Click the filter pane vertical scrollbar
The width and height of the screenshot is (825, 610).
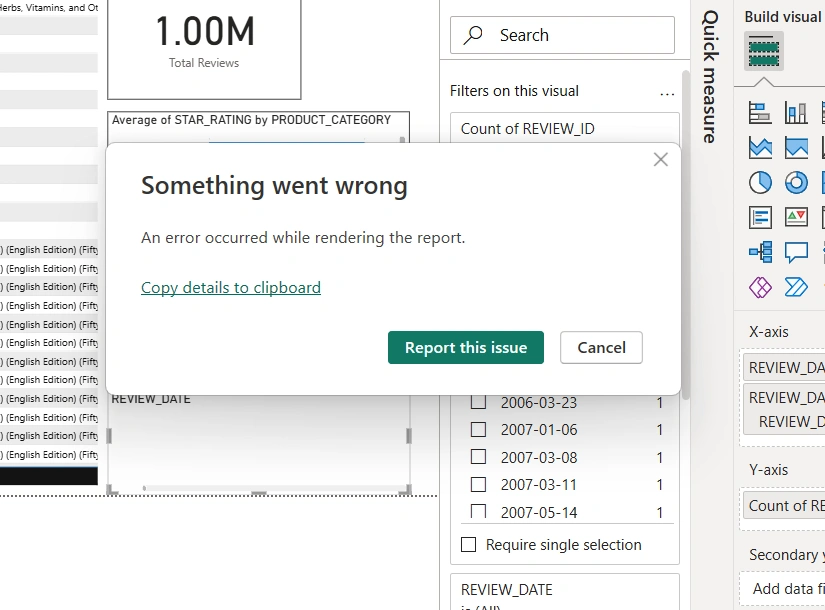point(685,234)
